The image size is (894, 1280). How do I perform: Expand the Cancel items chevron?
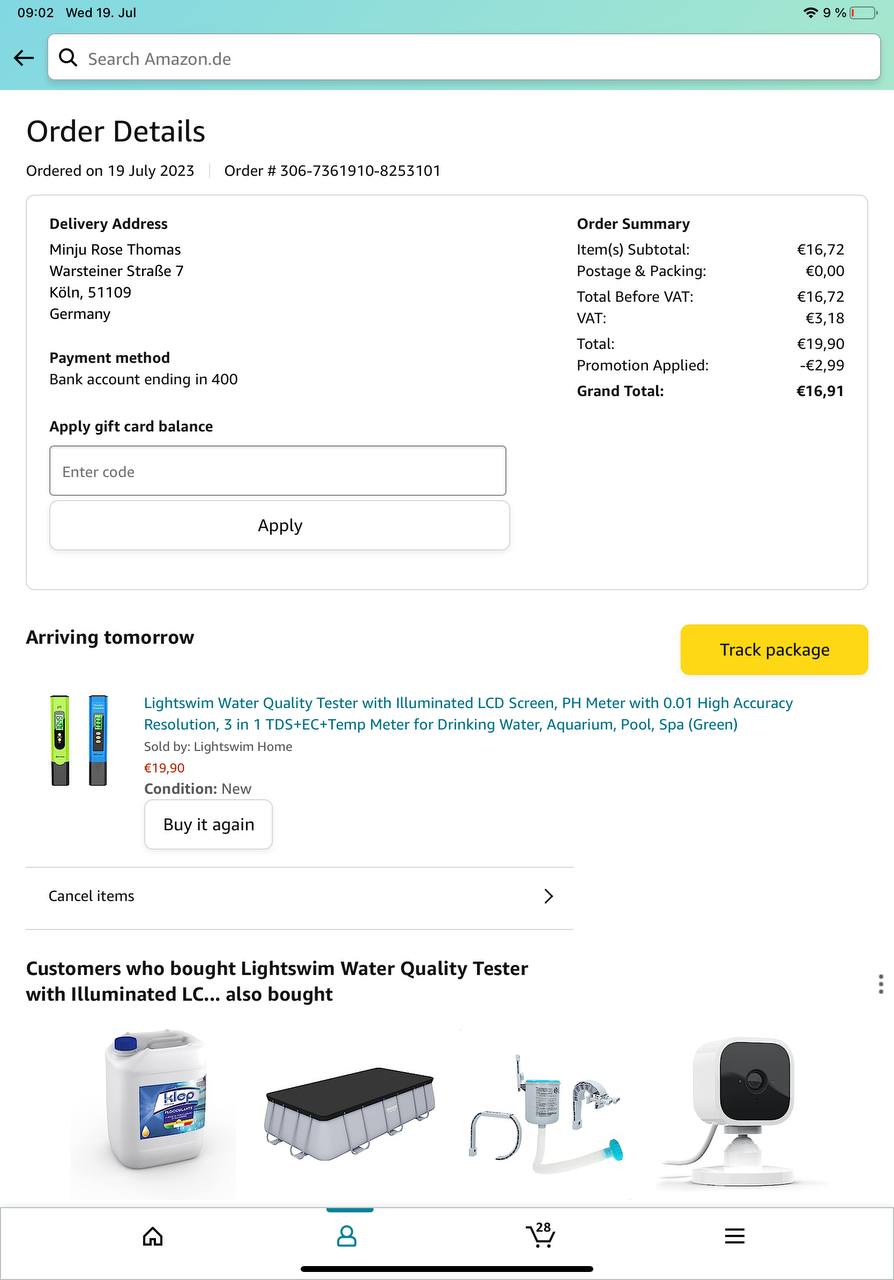[548, 896]
